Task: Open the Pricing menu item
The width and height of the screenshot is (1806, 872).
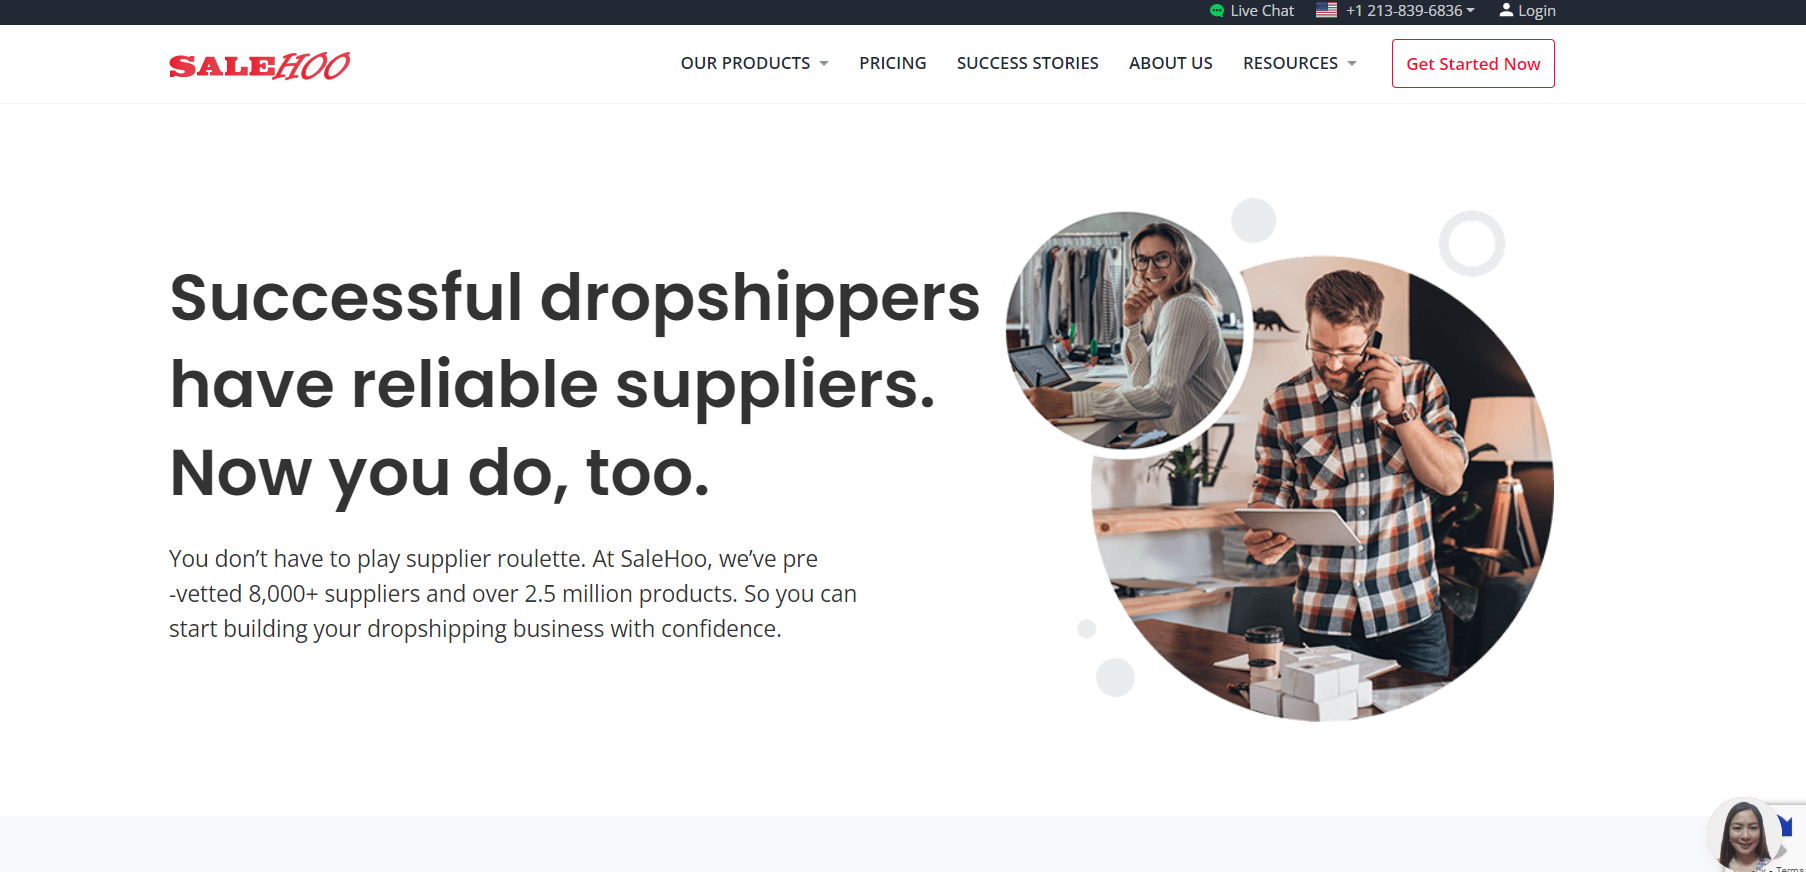Action: pos(893,63)
